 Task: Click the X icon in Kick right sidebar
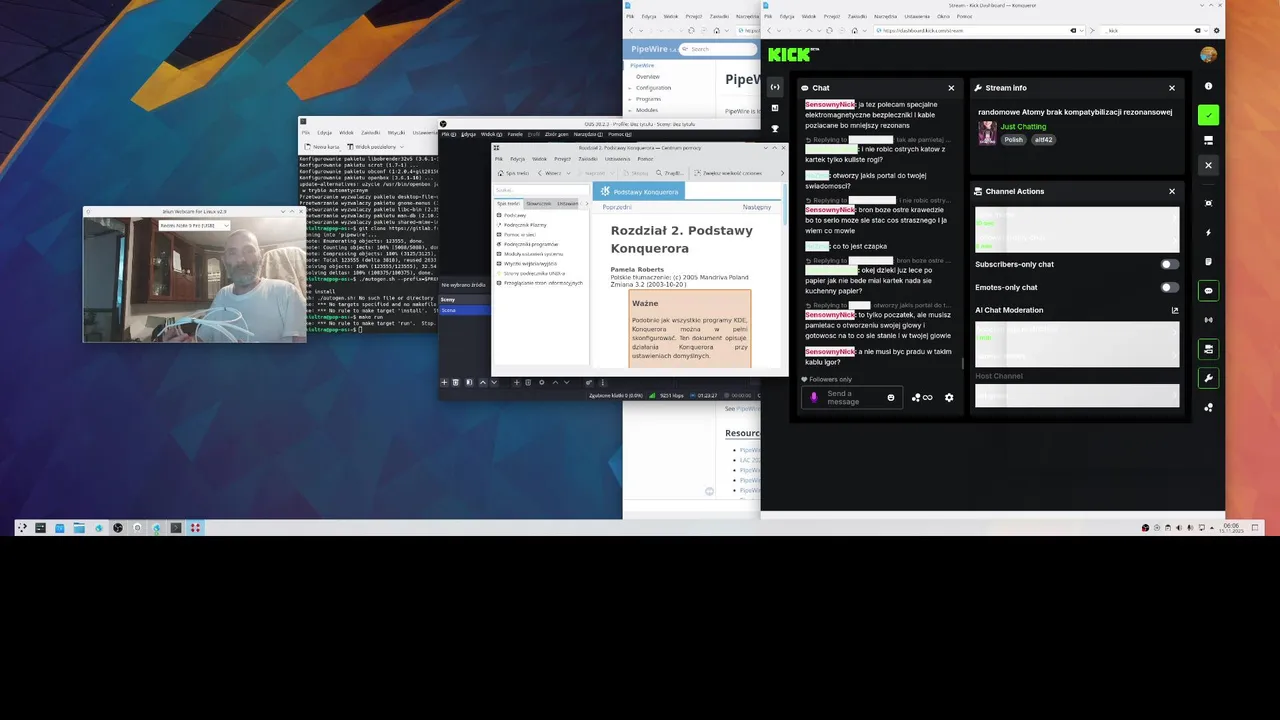tap(1208, 165)
